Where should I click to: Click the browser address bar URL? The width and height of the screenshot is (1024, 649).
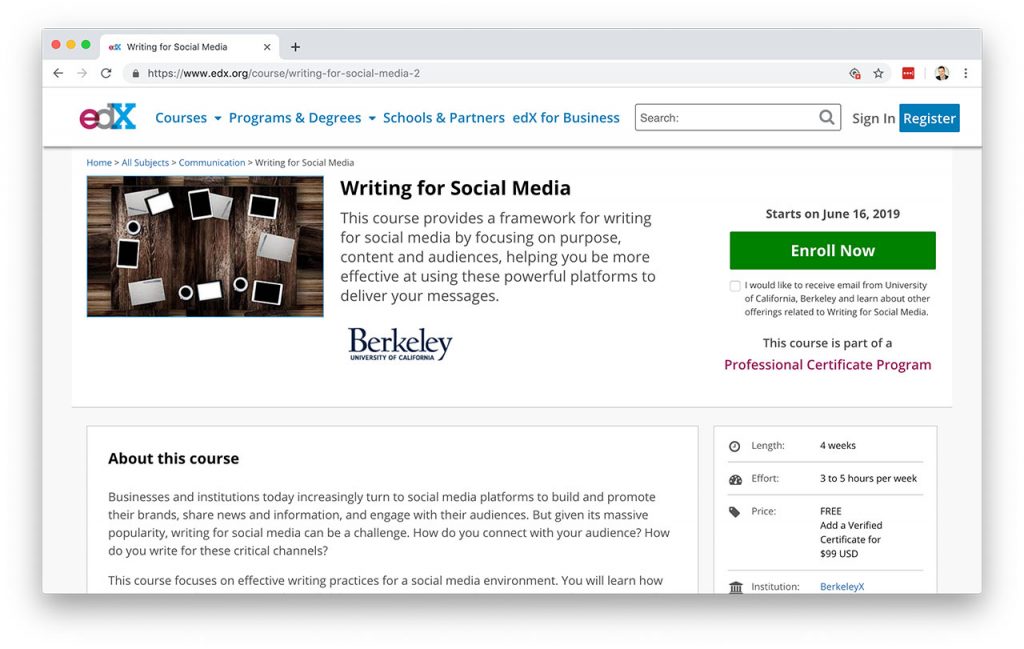pos(283,73)
